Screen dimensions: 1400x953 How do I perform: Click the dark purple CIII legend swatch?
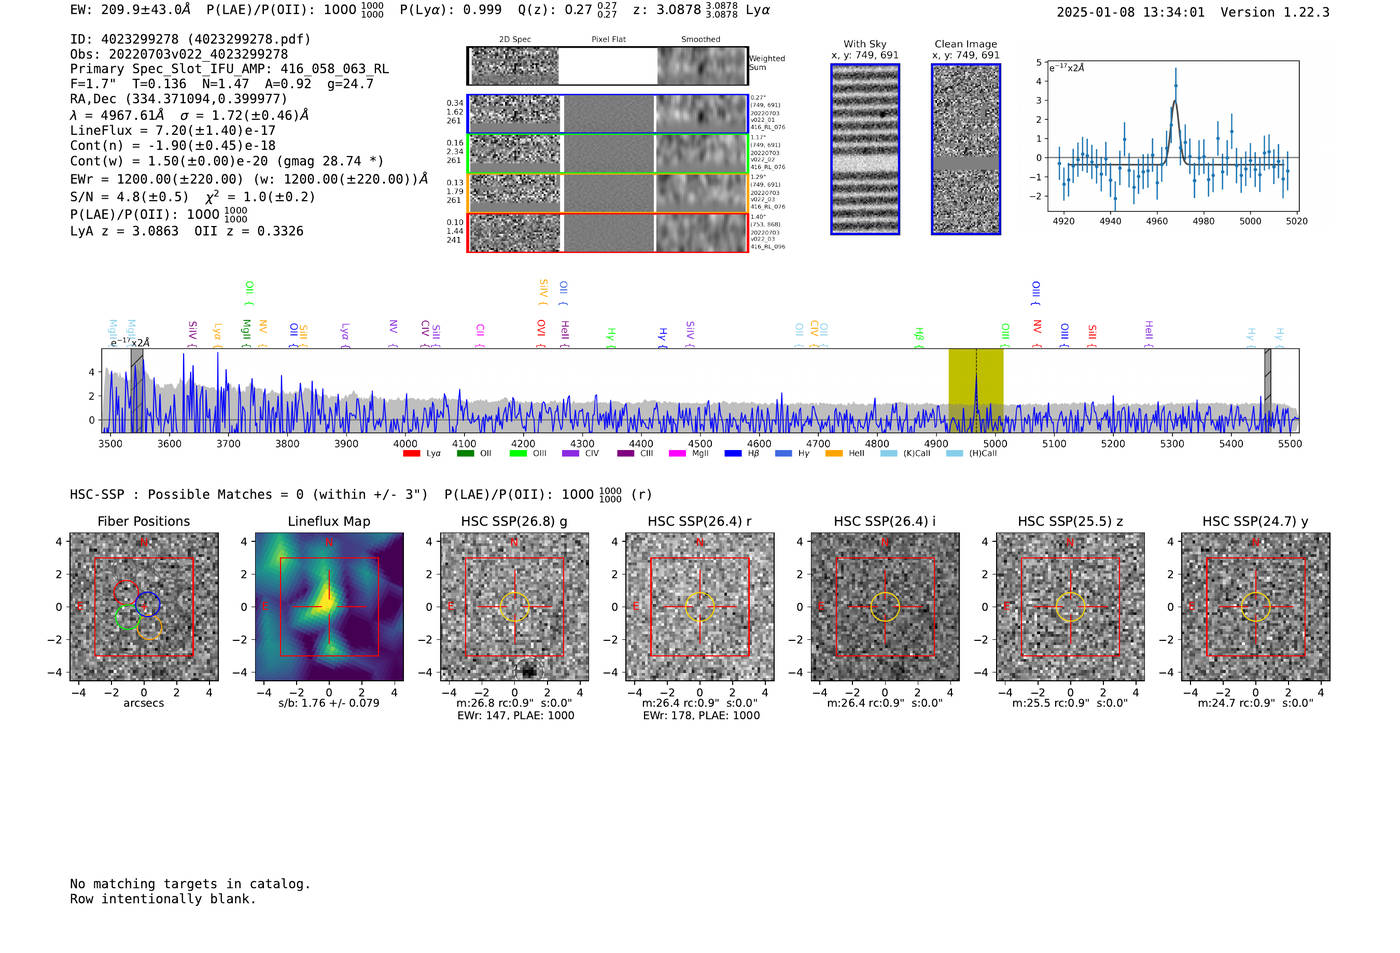point(625,454)
